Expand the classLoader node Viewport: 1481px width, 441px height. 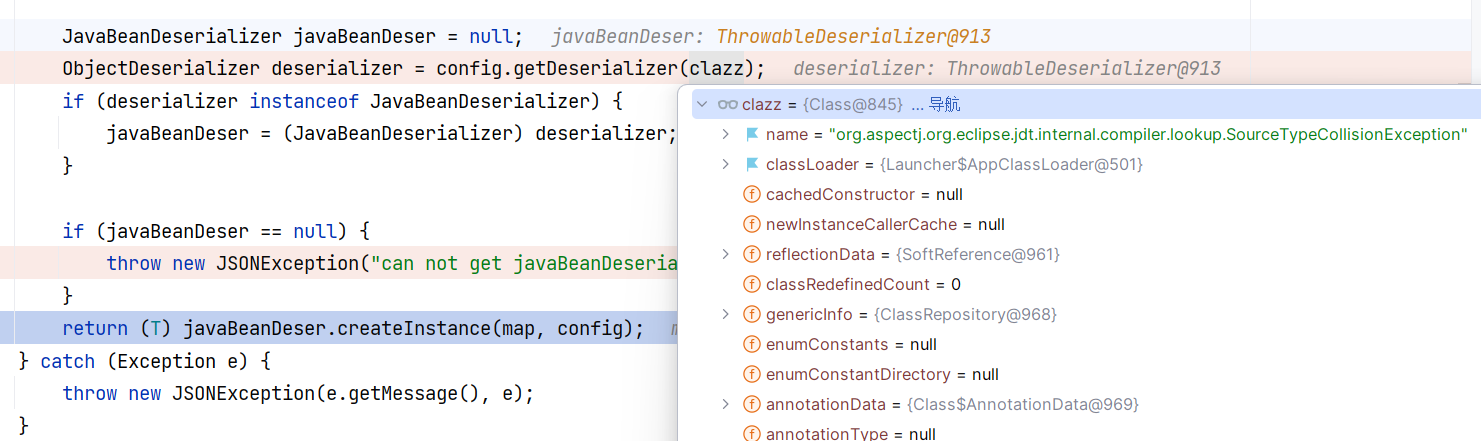pos(726,164)
